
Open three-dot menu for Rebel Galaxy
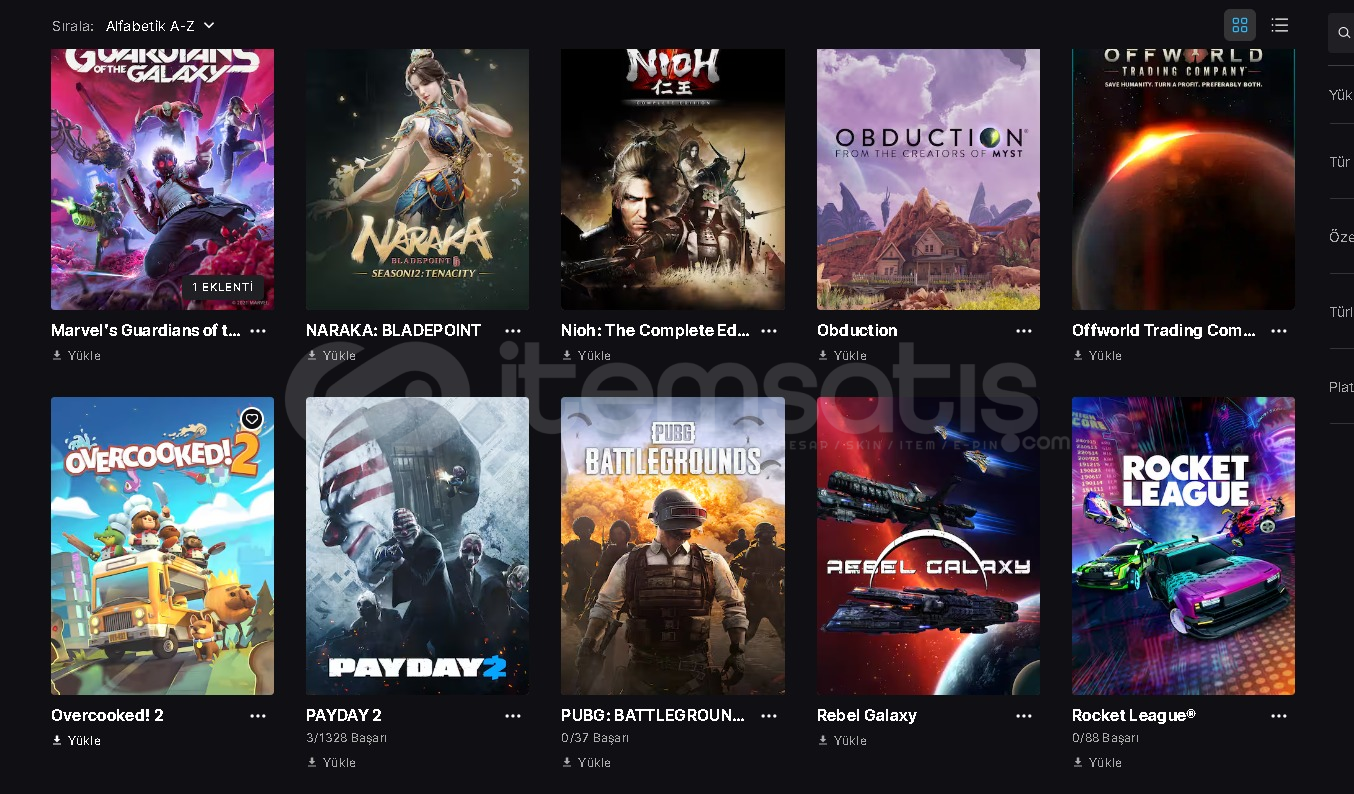[1024, 716]
